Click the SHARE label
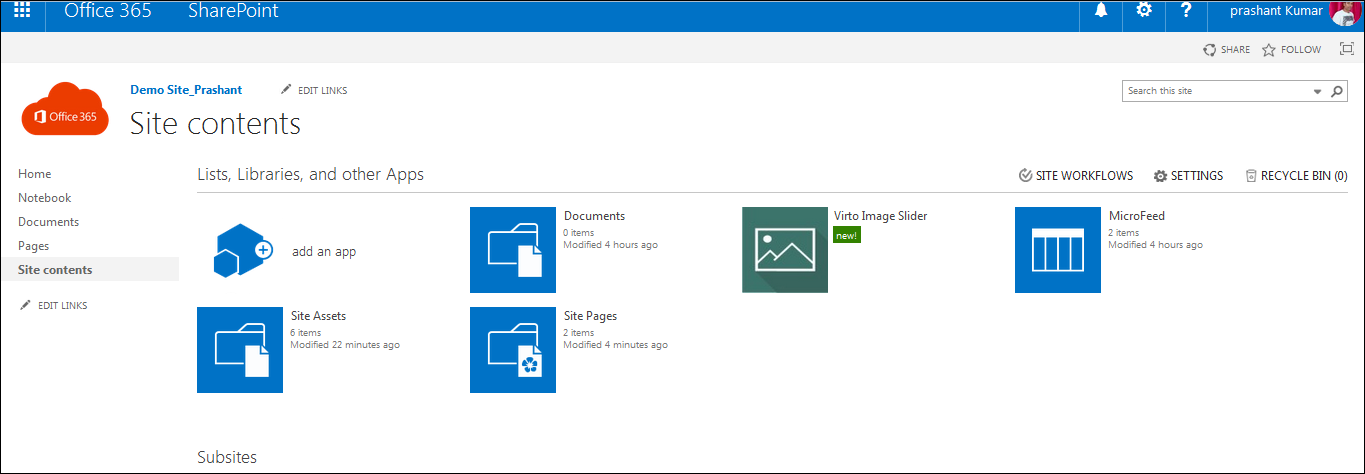Image resolution: width=1365 pixels, height=474 pixels. point(1235,50)
